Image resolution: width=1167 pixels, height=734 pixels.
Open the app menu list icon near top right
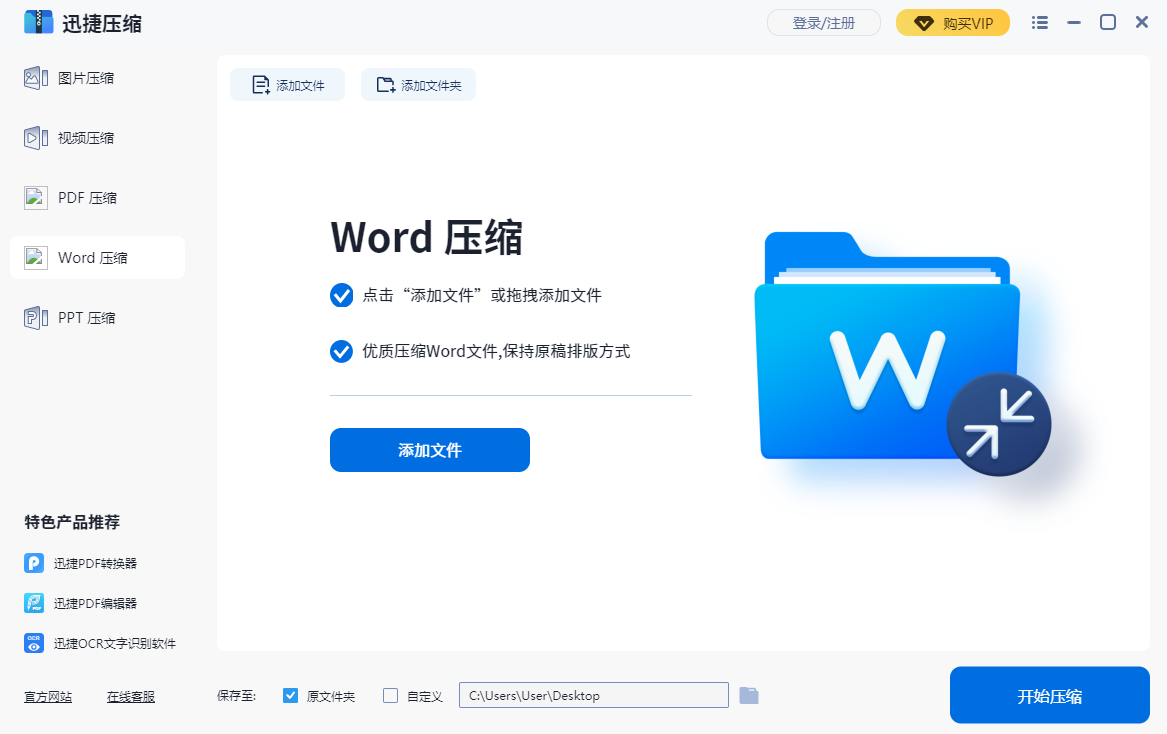(1039, 21)
